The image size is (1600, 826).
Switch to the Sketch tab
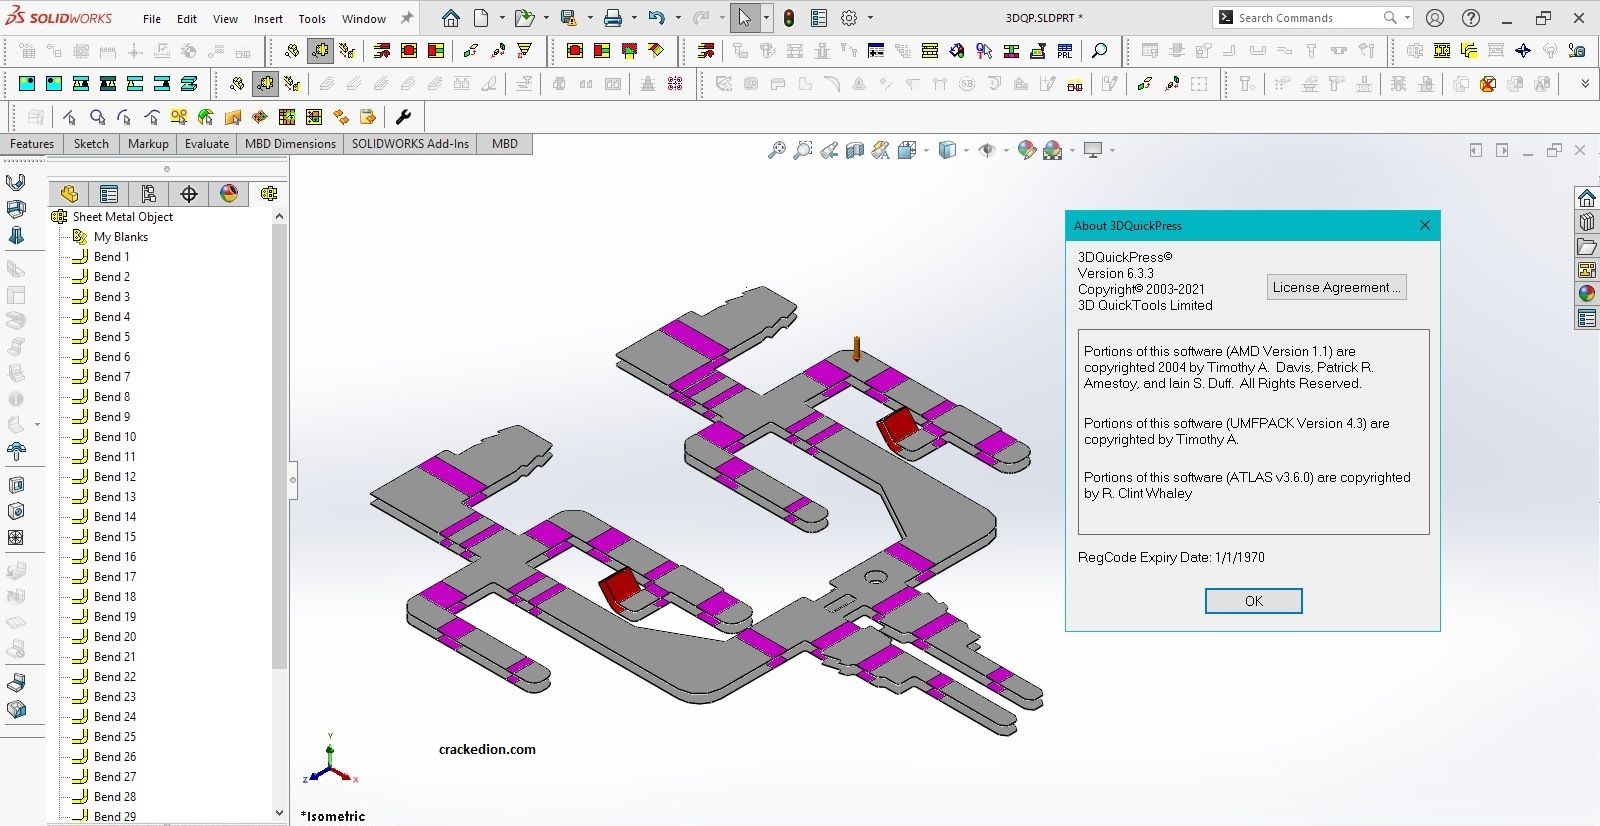tap(91, 144)
